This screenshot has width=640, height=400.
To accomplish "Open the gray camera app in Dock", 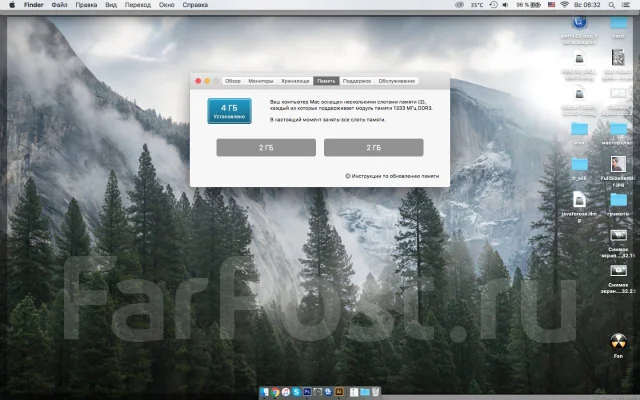I will [x=318, y=392].
